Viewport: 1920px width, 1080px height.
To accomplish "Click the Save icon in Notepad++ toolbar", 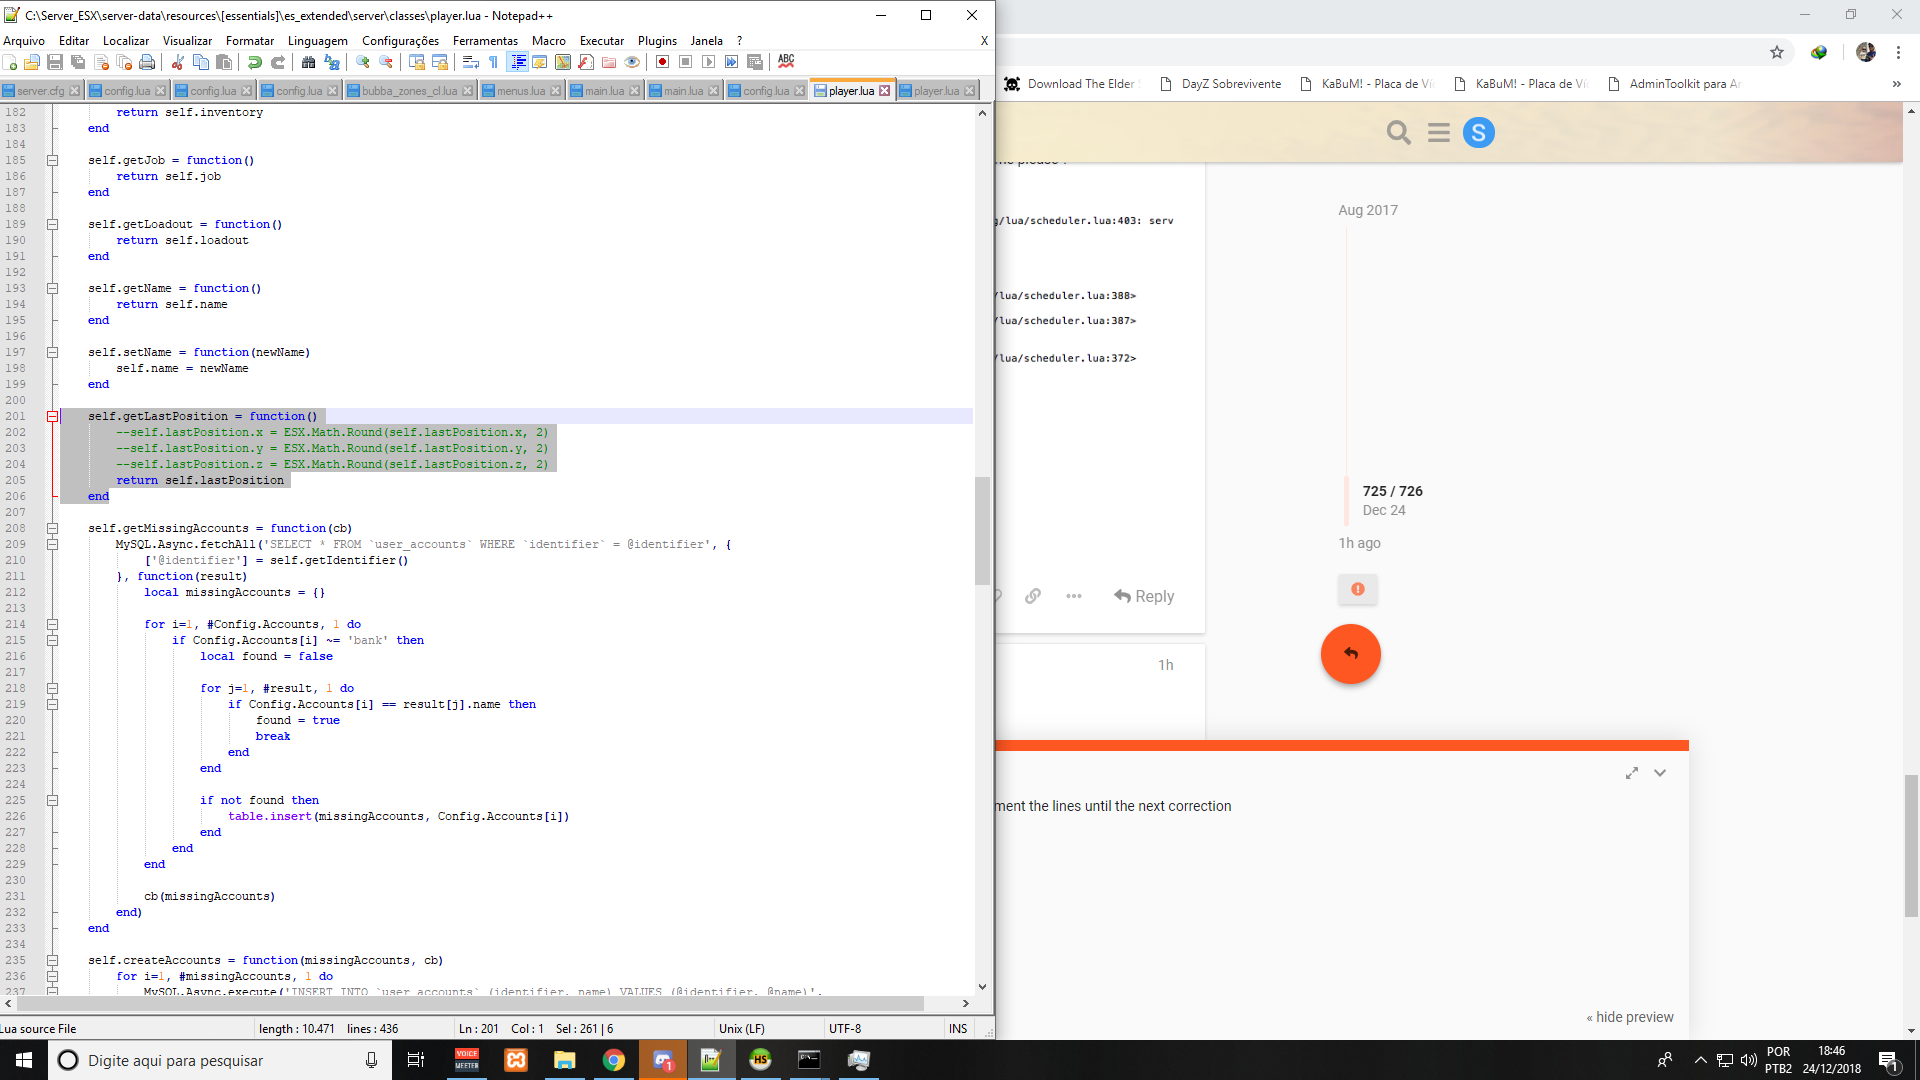I will click(55, 62).
